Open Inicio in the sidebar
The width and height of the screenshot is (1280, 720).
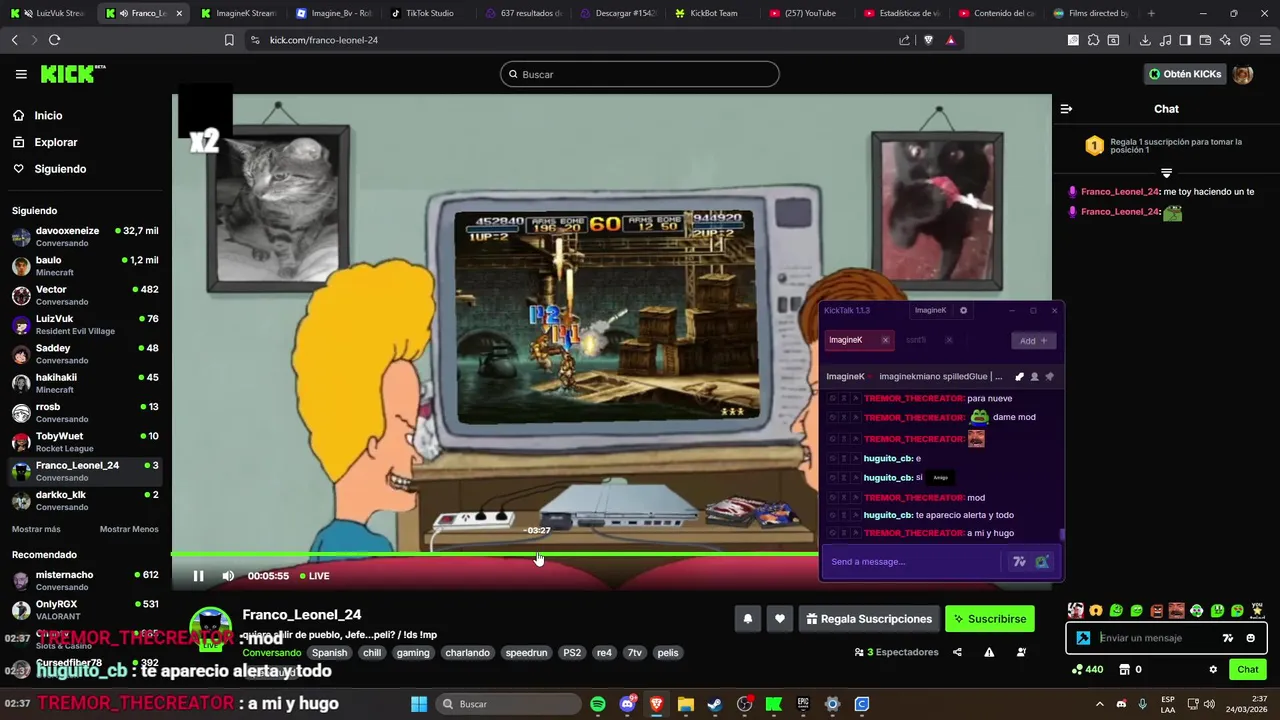tap(38, 115)
